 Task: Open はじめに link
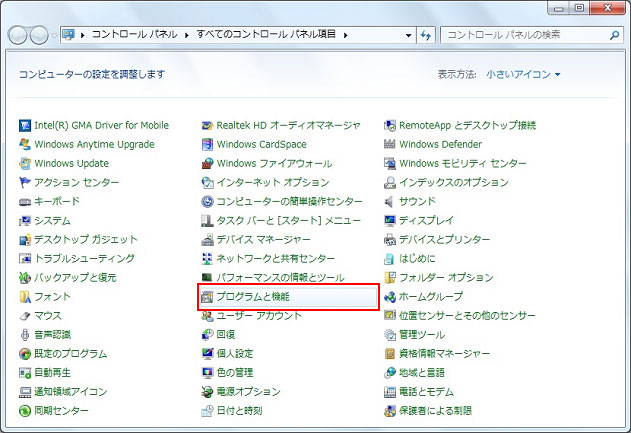417,258
